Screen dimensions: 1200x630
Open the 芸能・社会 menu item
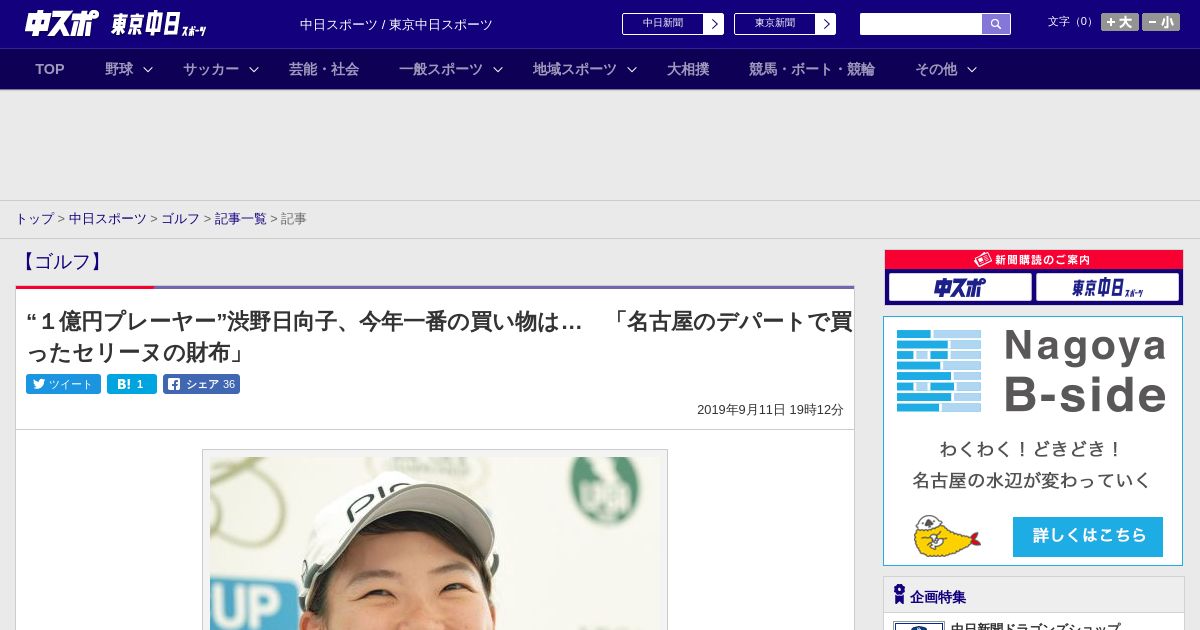coord(324,69)
